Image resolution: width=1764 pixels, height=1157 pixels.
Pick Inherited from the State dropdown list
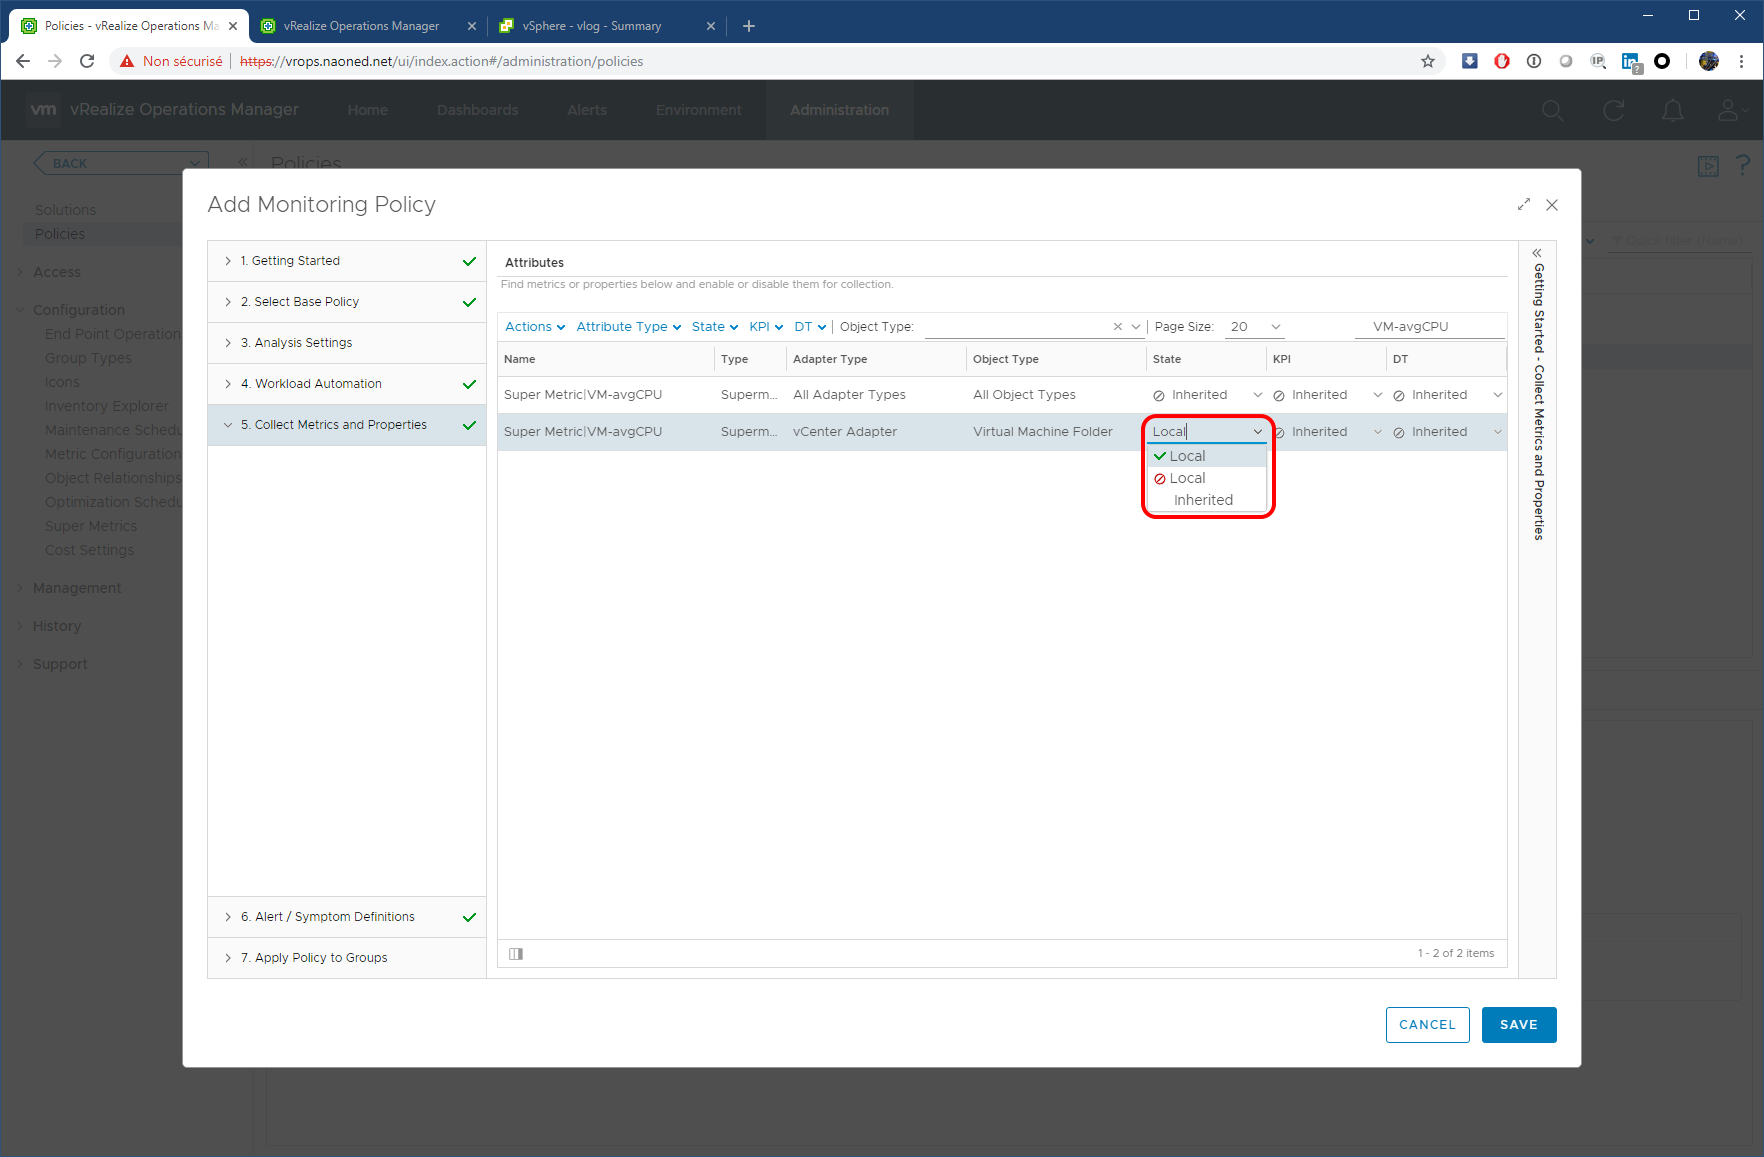(1203, 500)
